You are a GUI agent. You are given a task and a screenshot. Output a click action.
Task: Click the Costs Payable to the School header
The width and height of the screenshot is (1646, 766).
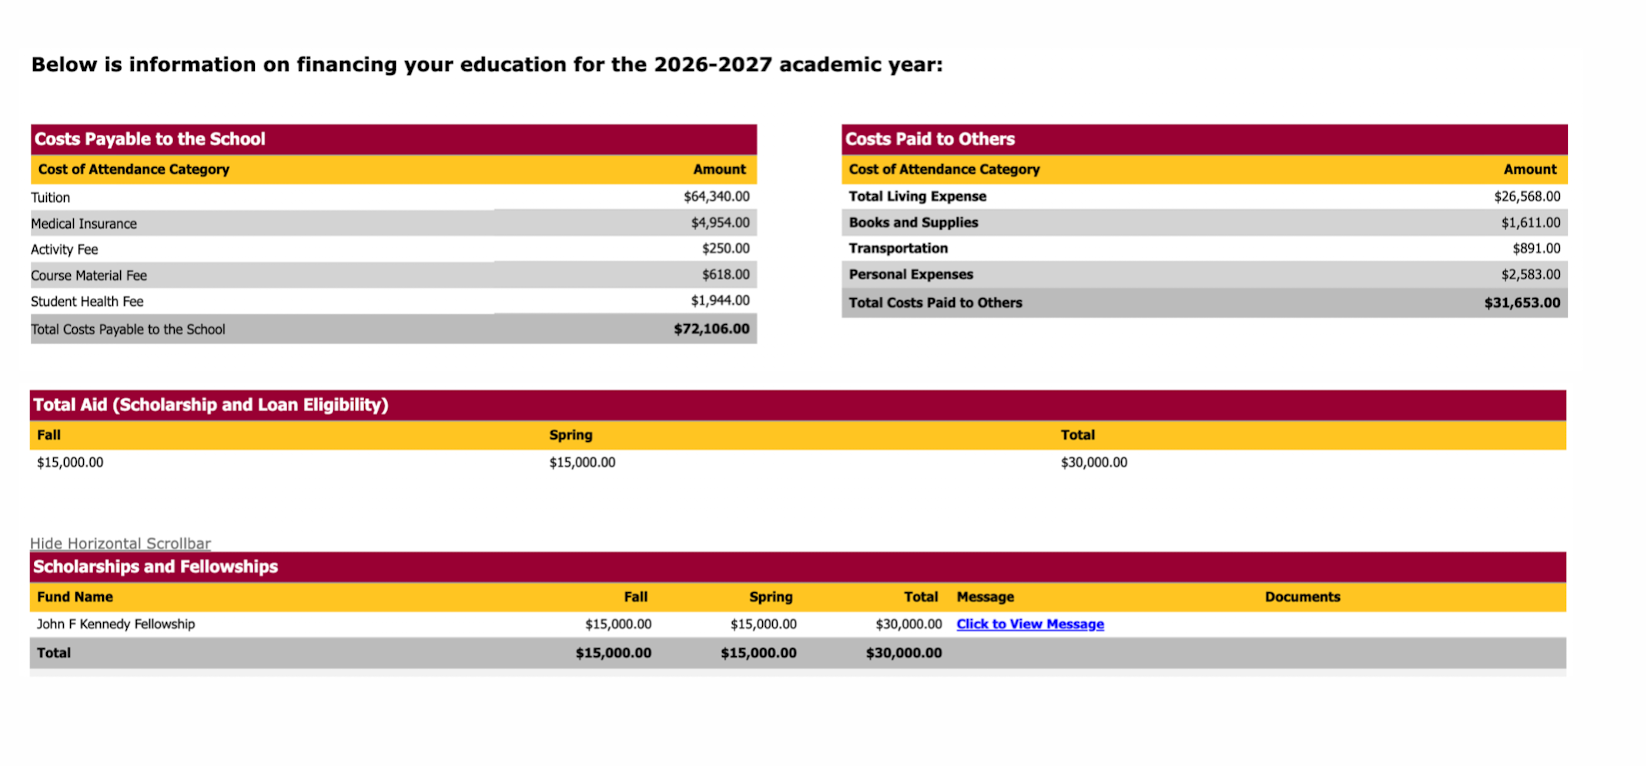[150, 139]
